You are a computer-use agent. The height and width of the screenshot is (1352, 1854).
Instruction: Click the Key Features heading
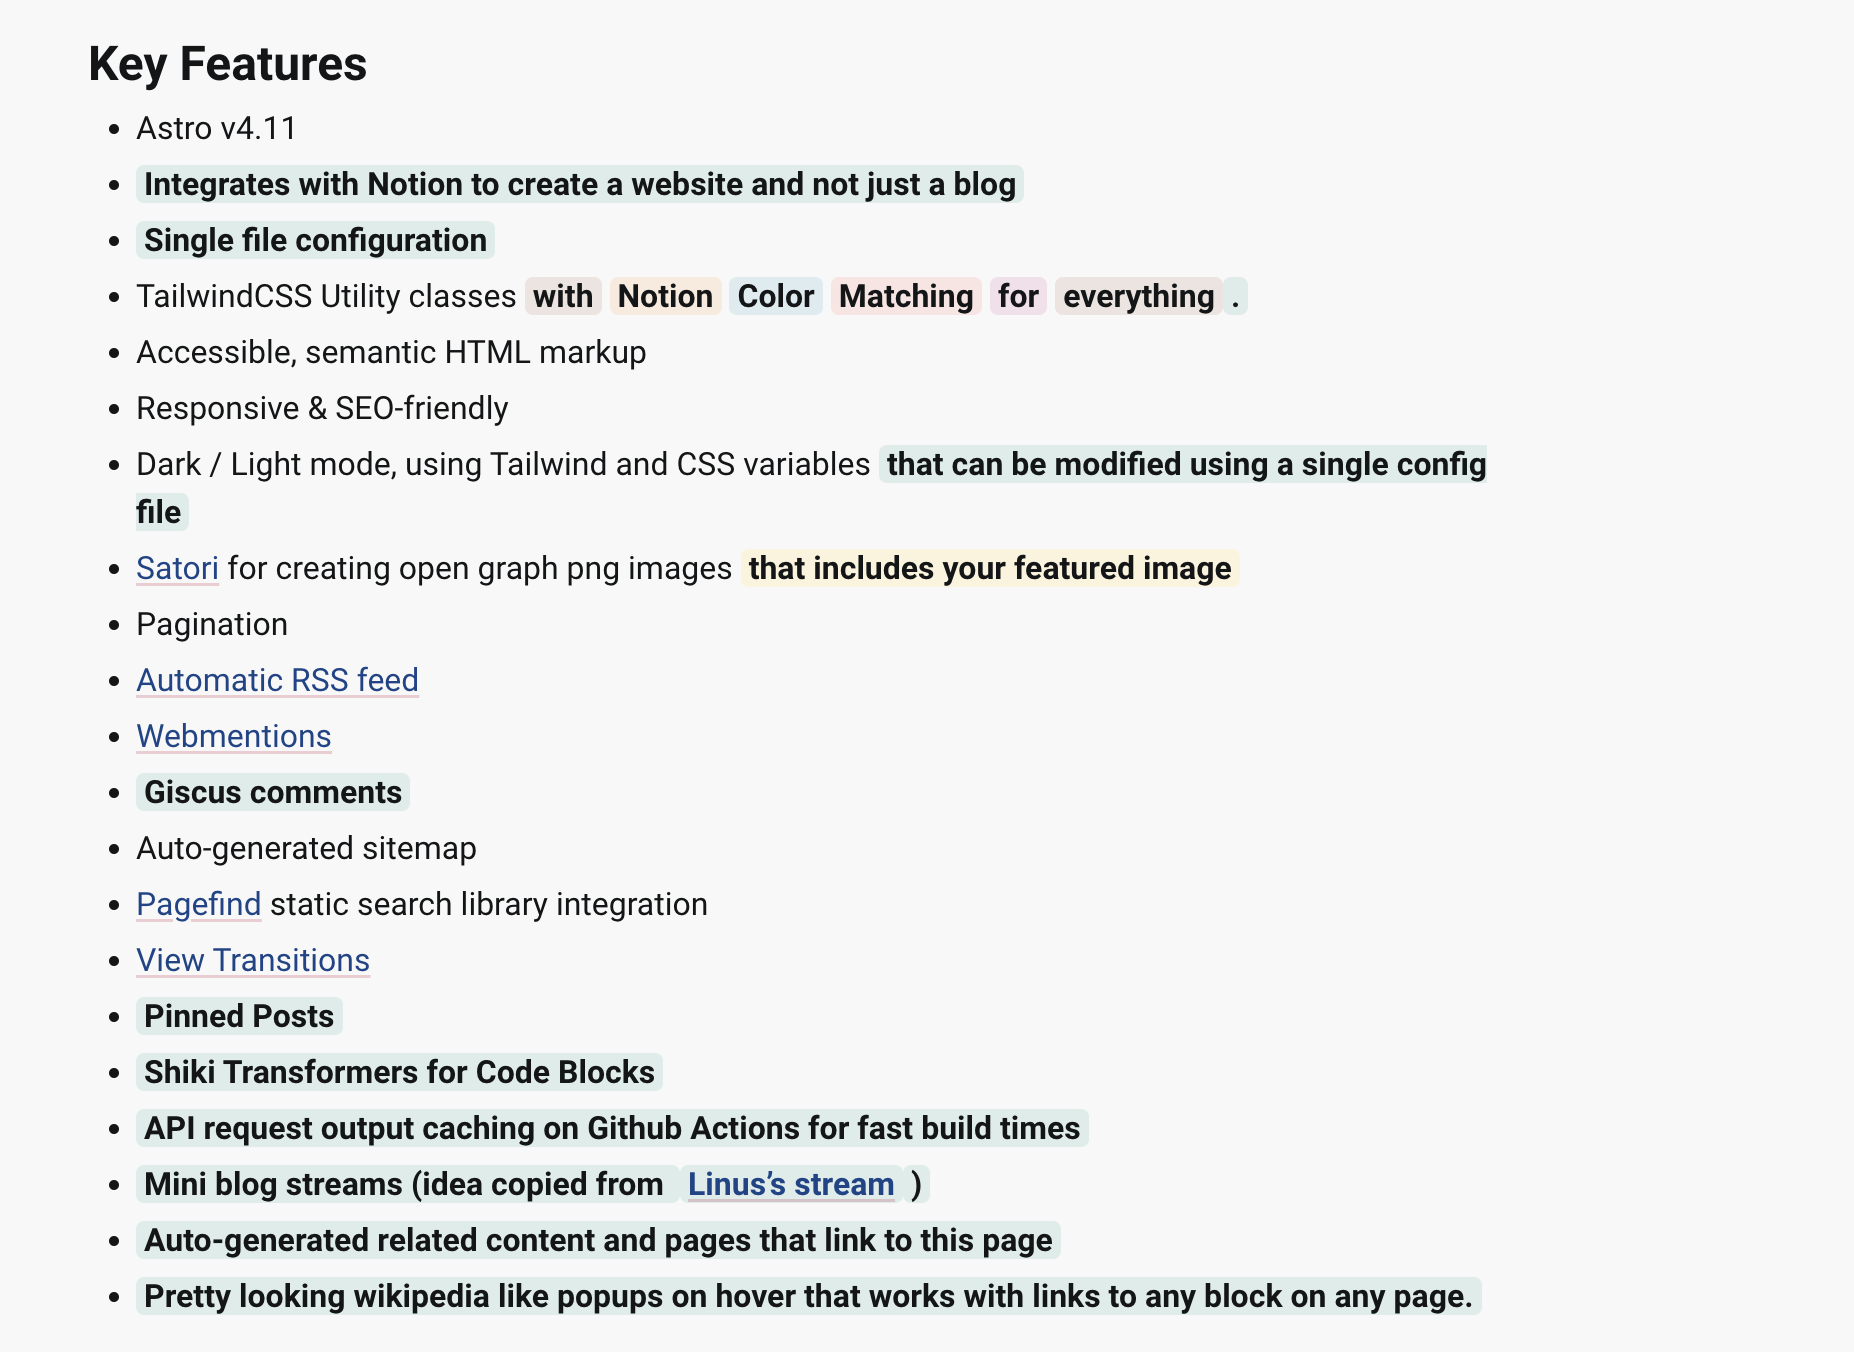tap(228, 64)
